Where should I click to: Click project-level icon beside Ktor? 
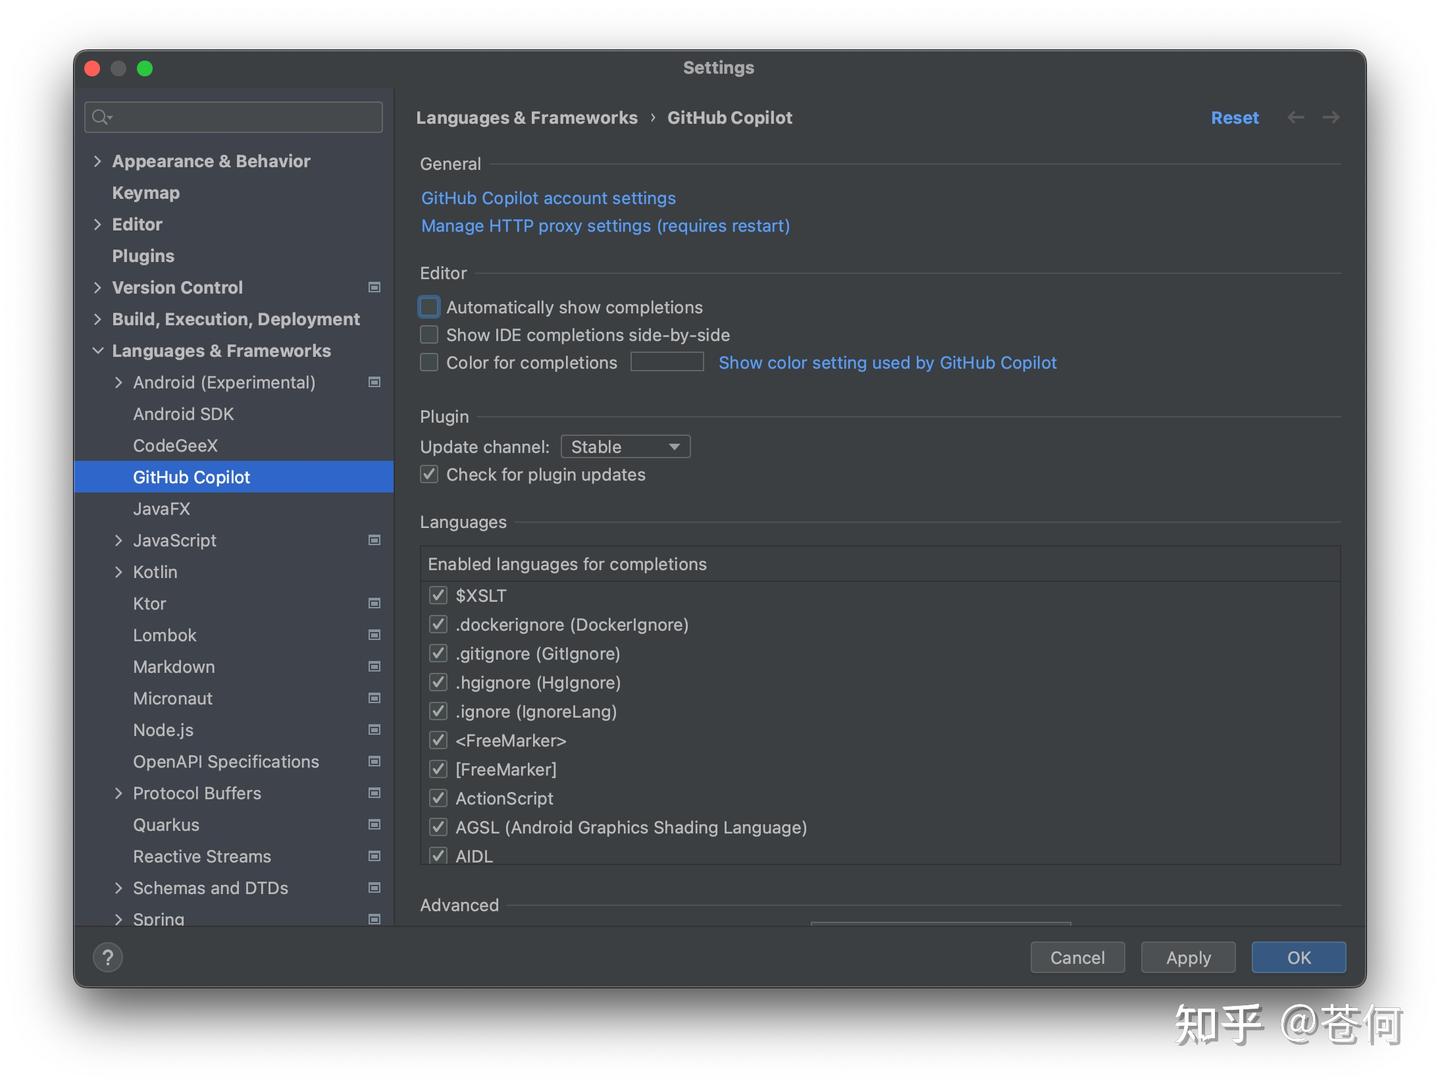point(374,603)
